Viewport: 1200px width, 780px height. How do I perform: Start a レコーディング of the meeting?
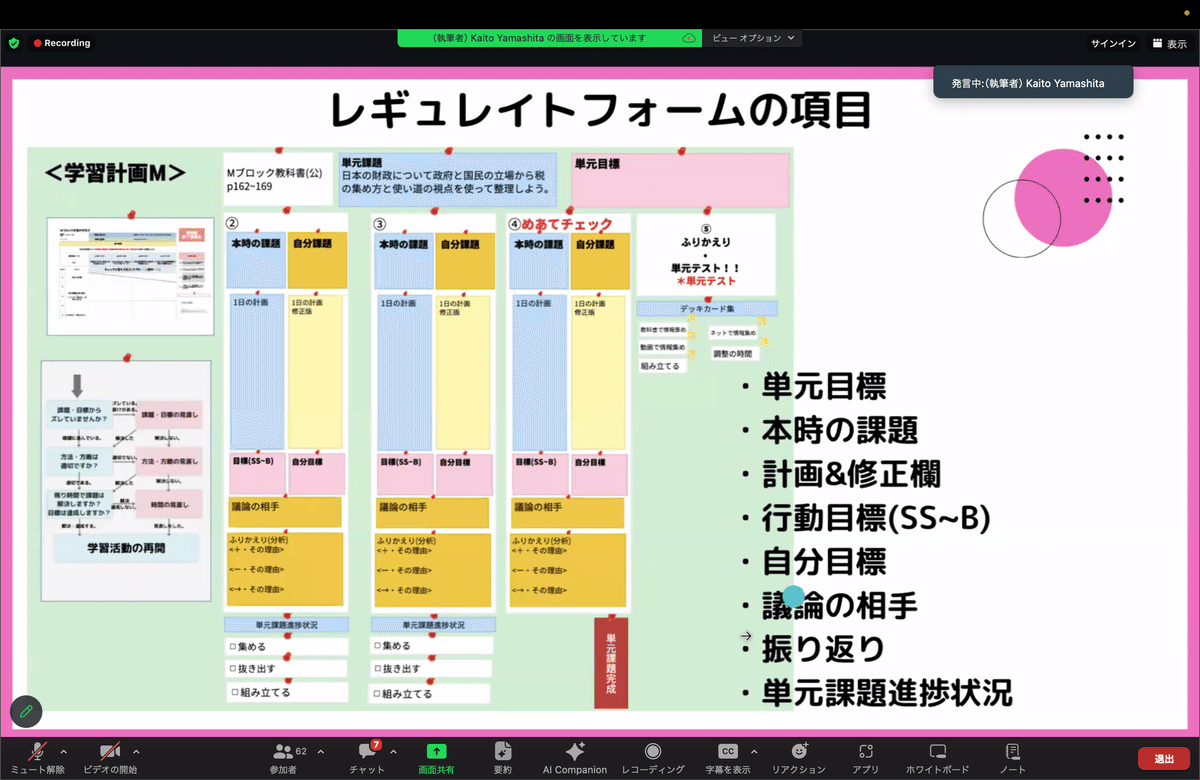click(655, 757)
